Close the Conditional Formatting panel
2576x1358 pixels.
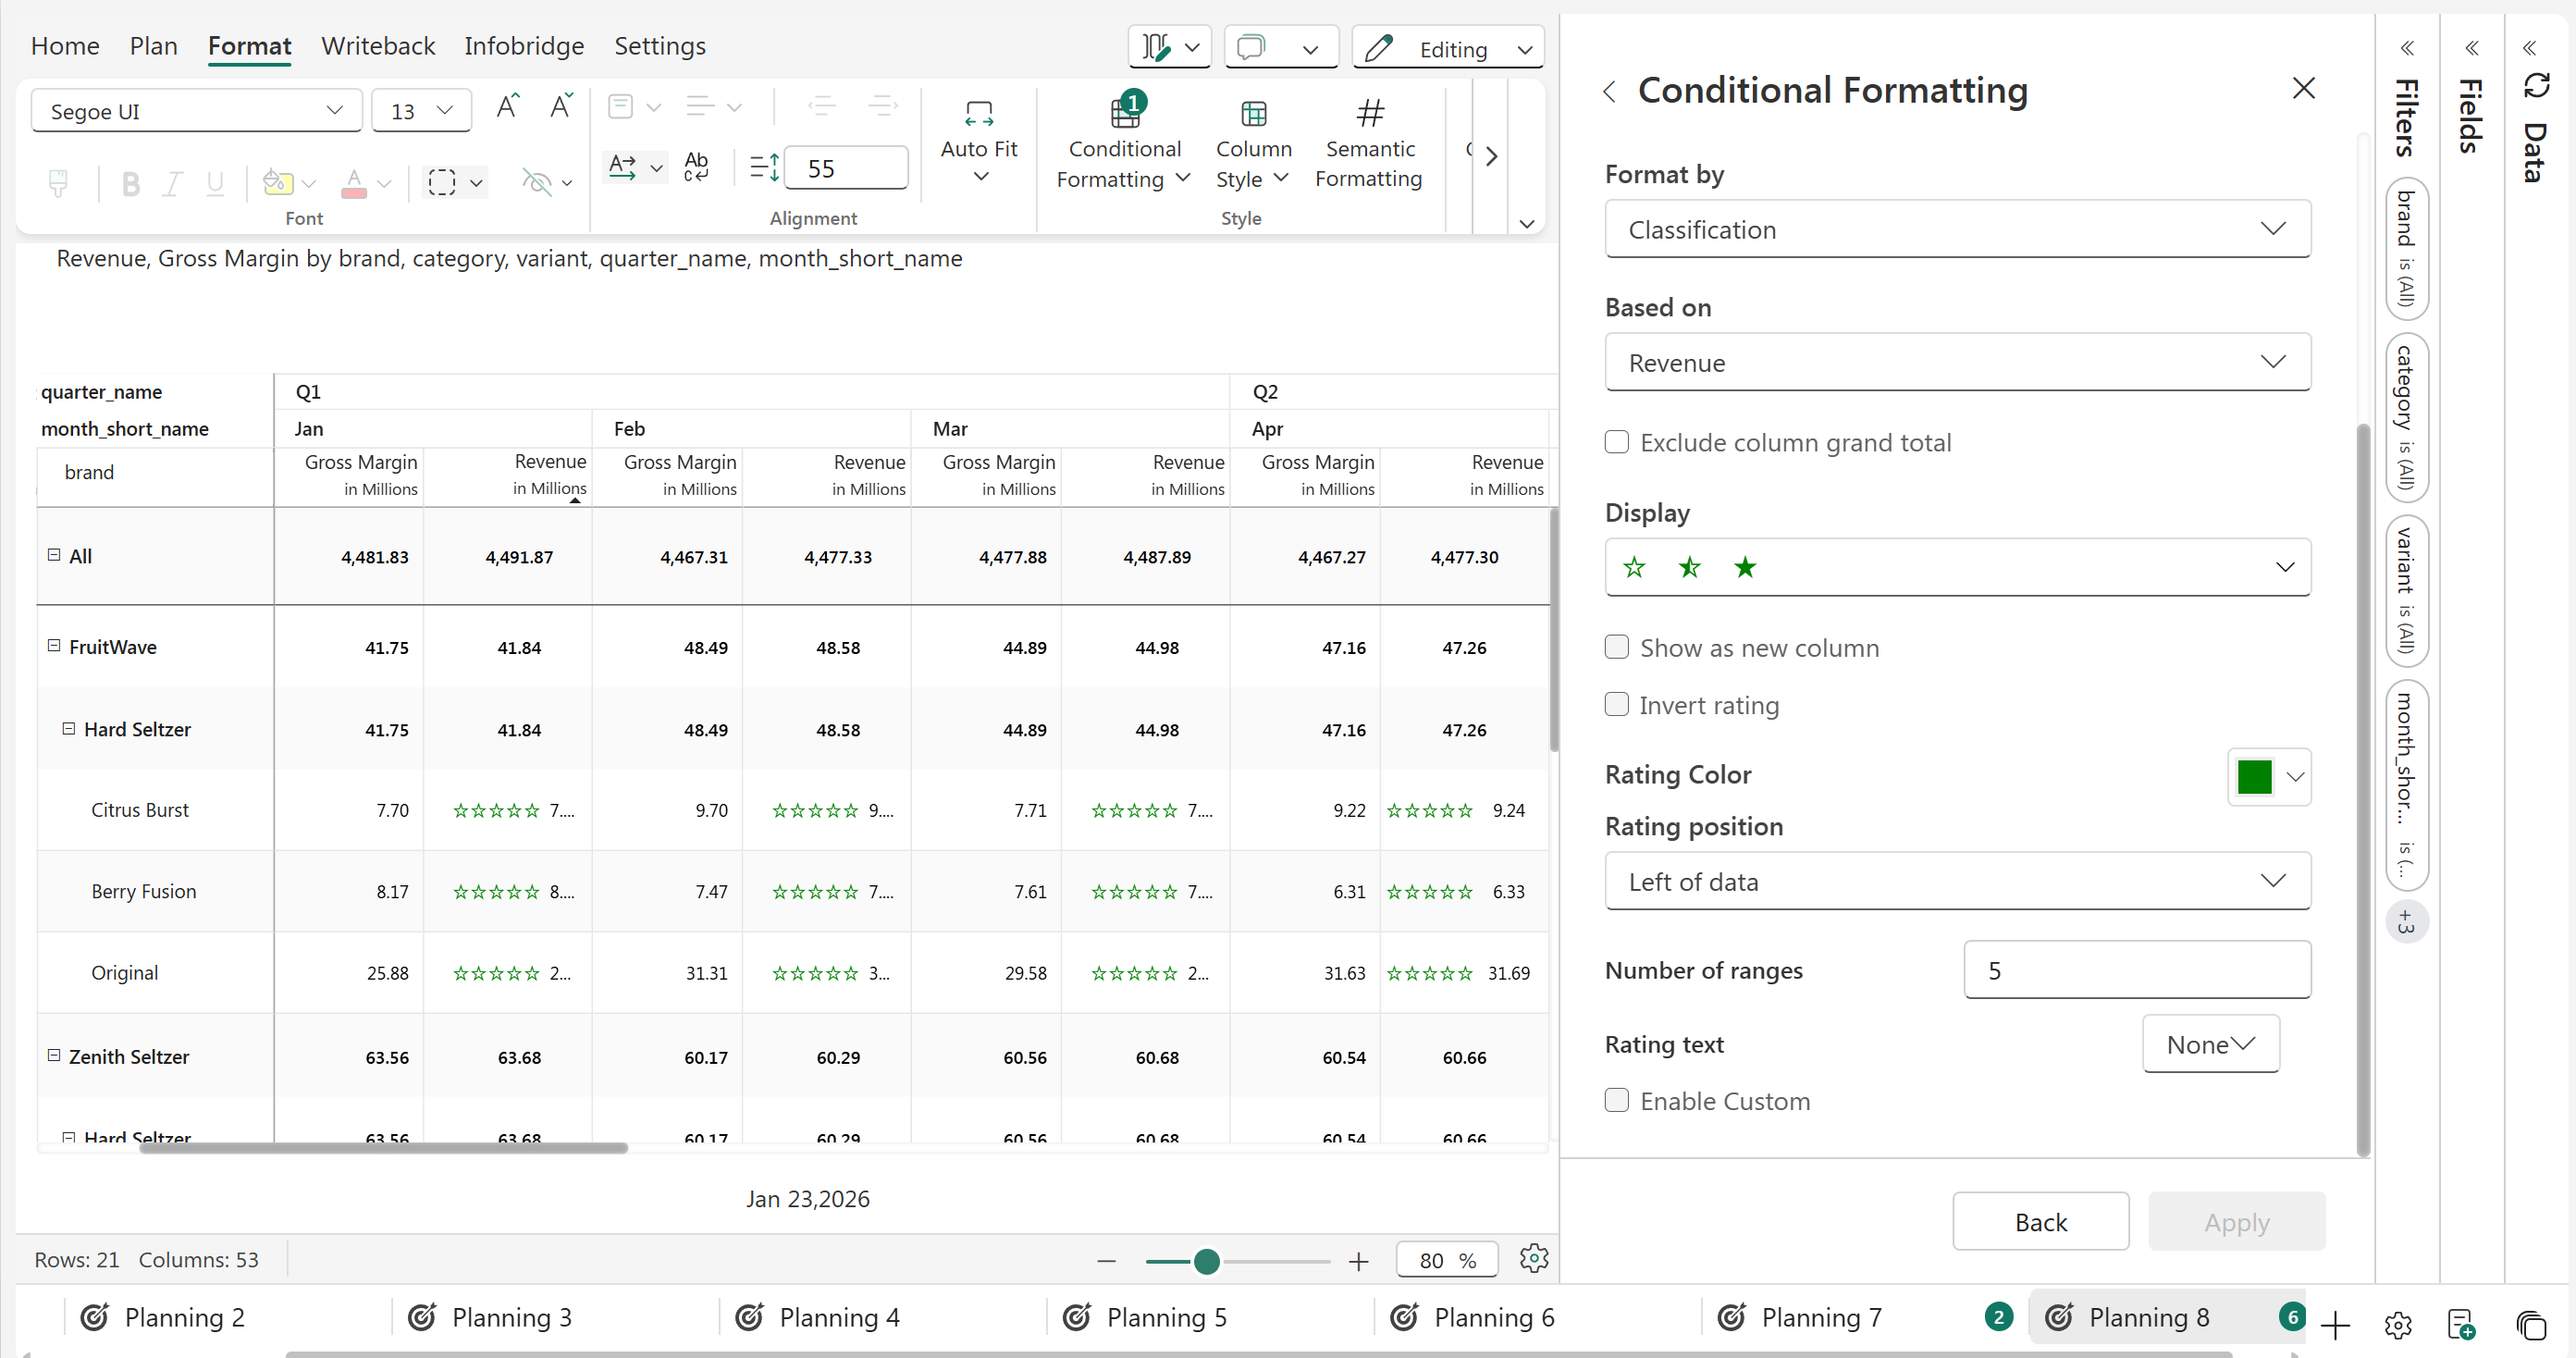pos(2303,88)
